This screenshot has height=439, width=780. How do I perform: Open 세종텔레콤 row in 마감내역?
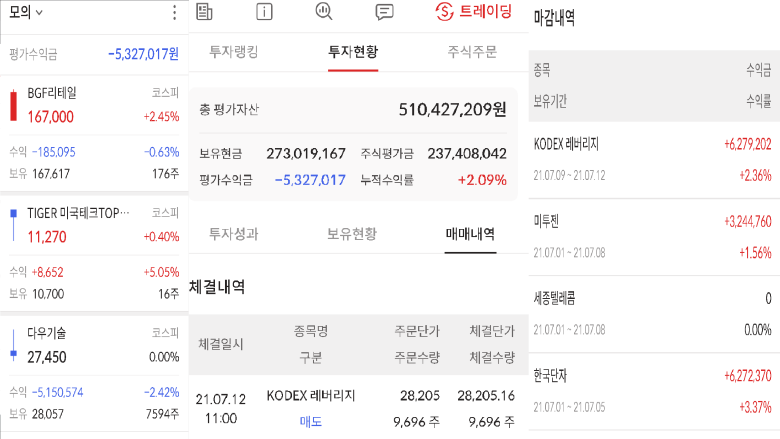654,314
